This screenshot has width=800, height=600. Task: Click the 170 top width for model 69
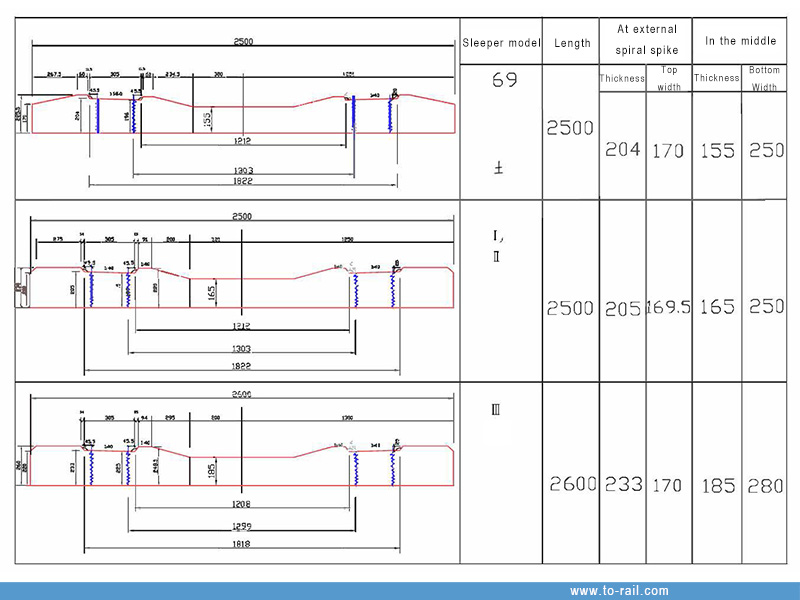(668, 151)
